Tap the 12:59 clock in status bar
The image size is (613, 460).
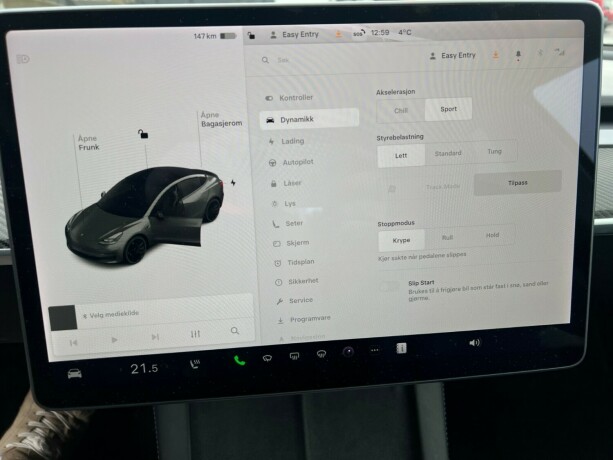pos(380,32)
